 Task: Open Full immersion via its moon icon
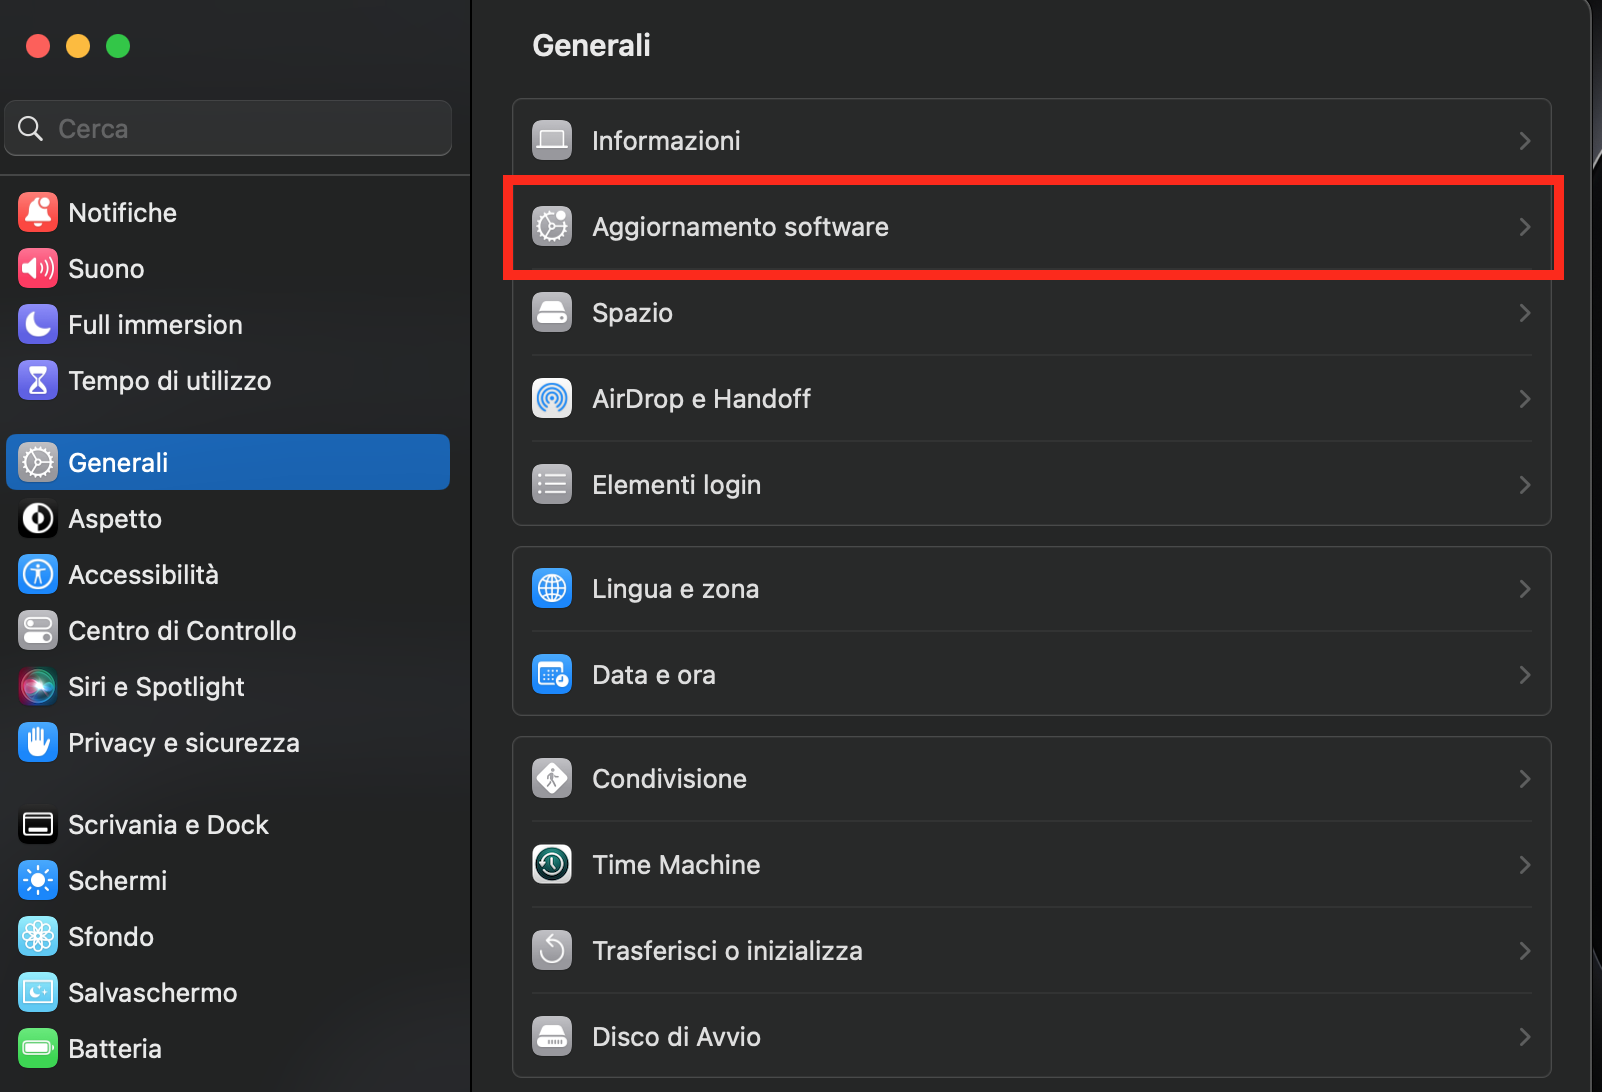pos(37,324)
